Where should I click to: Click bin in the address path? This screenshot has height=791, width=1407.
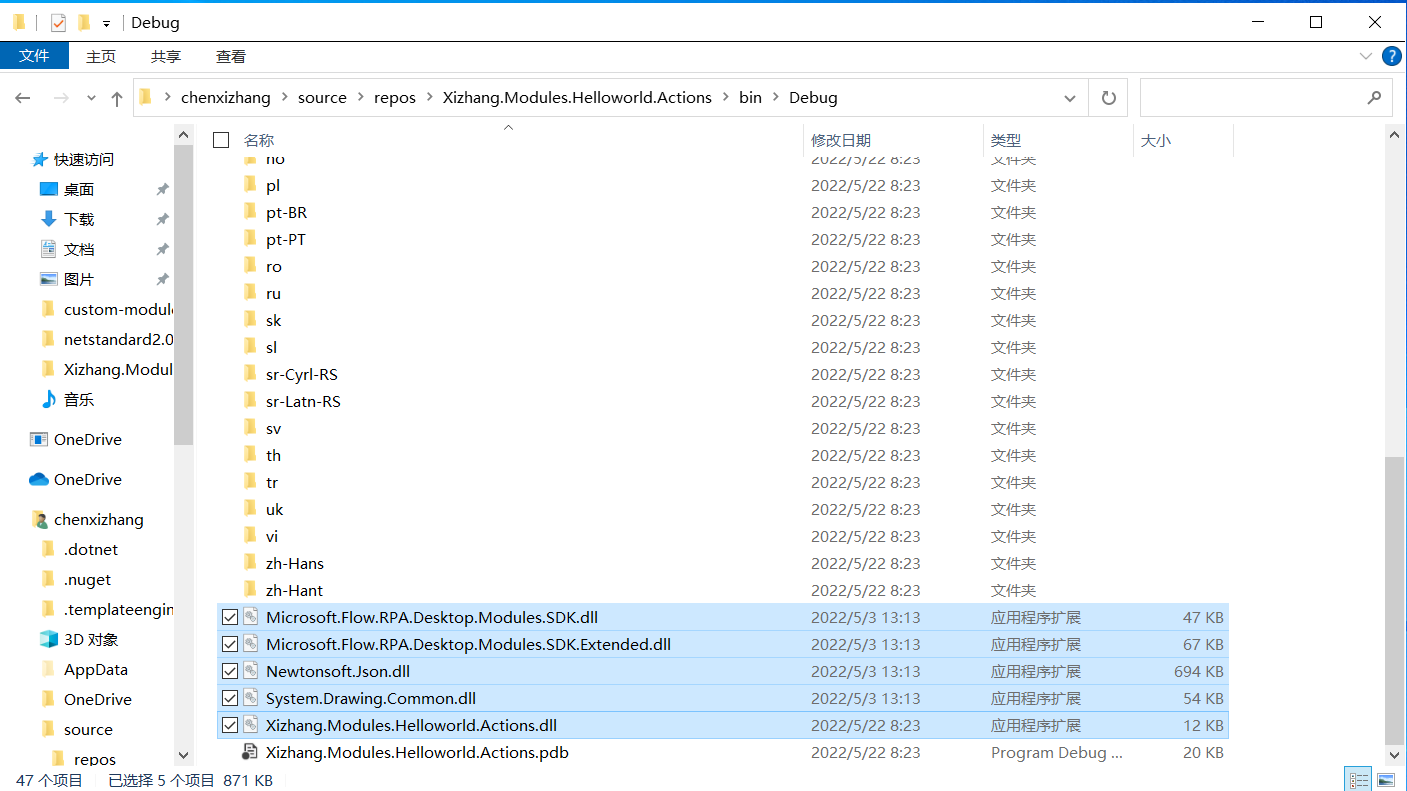(750, 98)
